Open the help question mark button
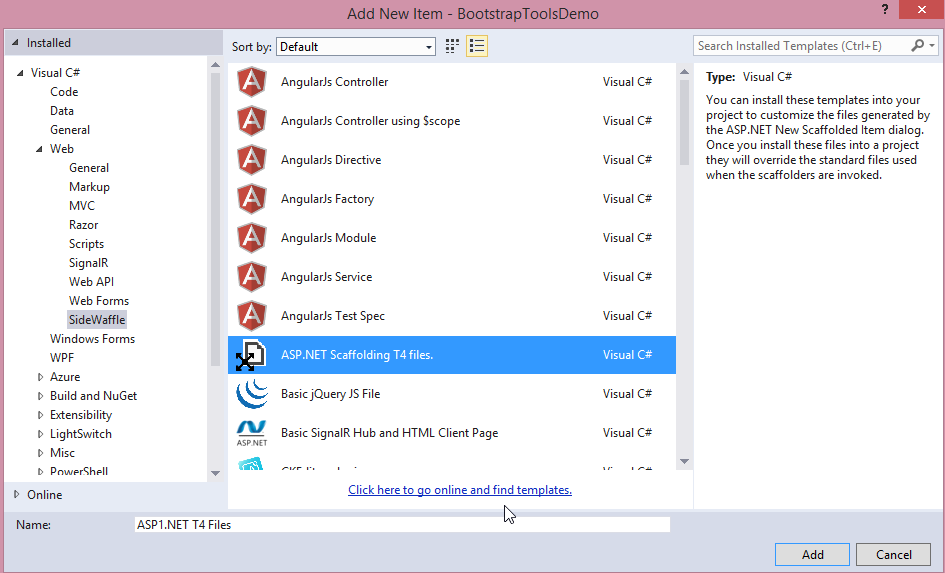The width and height of the screenshot is (945, 573). (884, 9)
